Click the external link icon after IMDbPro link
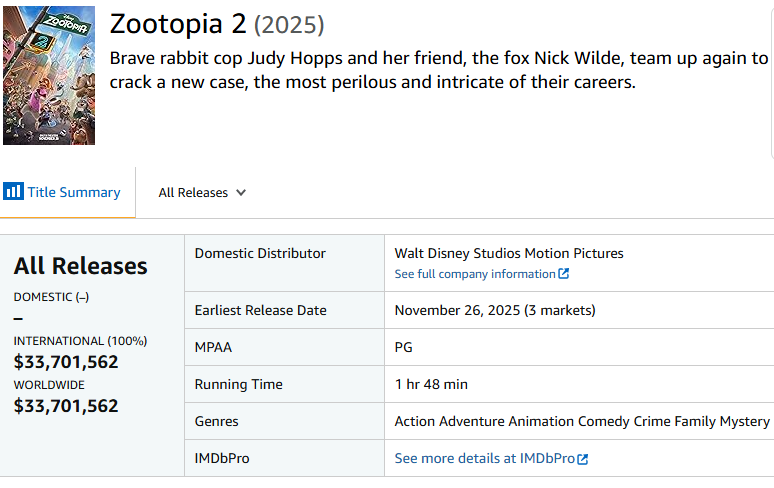 tap(583, 459)
